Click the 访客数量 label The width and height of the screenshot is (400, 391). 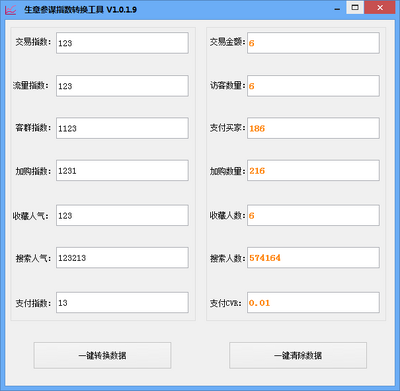228,86
